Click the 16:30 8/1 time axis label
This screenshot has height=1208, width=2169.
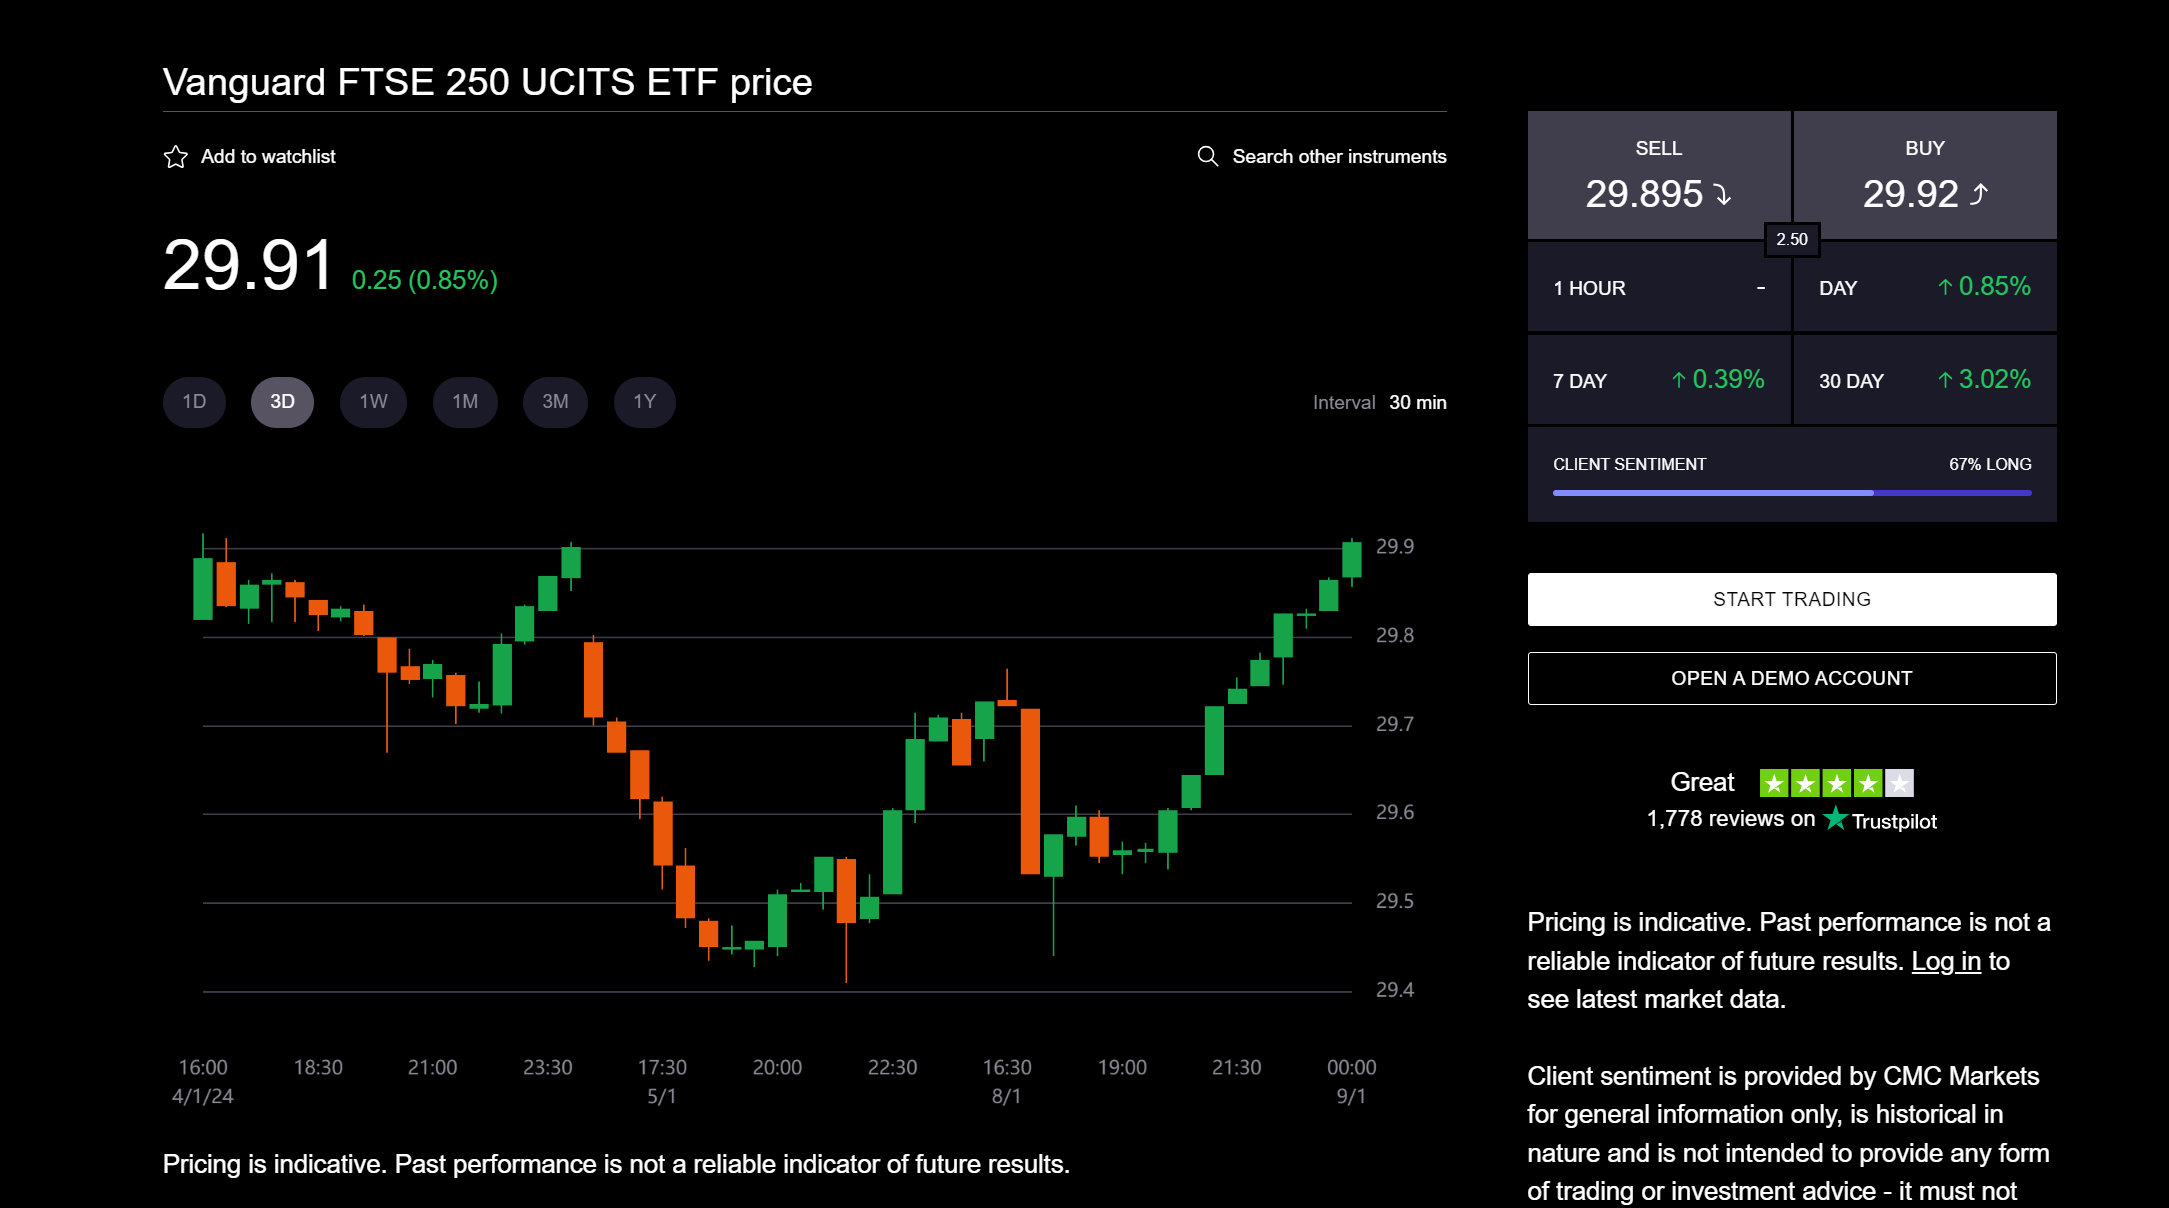pyautogui.click(x=1007, y=1082)
